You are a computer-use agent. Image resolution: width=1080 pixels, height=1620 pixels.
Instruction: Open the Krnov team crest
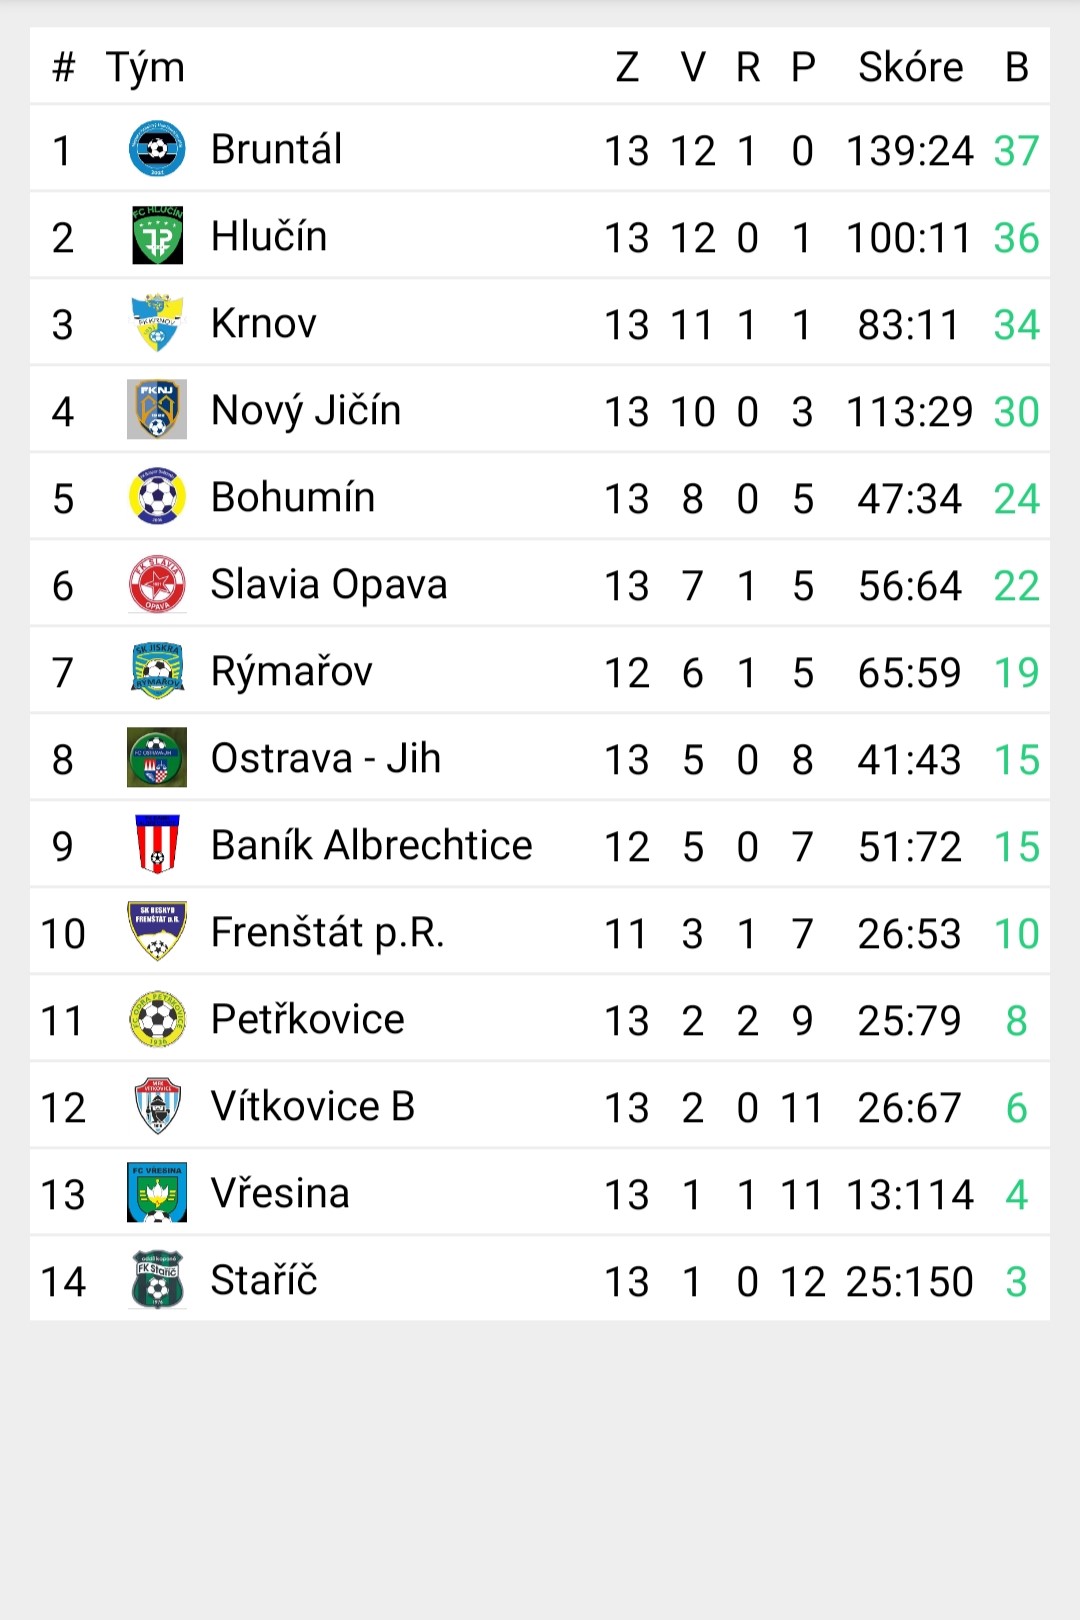point(157,323)
